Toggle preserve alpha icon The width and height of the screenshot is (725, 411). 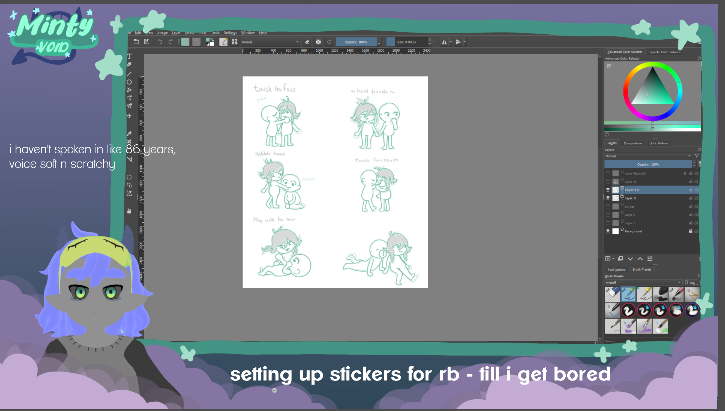click(318, 42)
